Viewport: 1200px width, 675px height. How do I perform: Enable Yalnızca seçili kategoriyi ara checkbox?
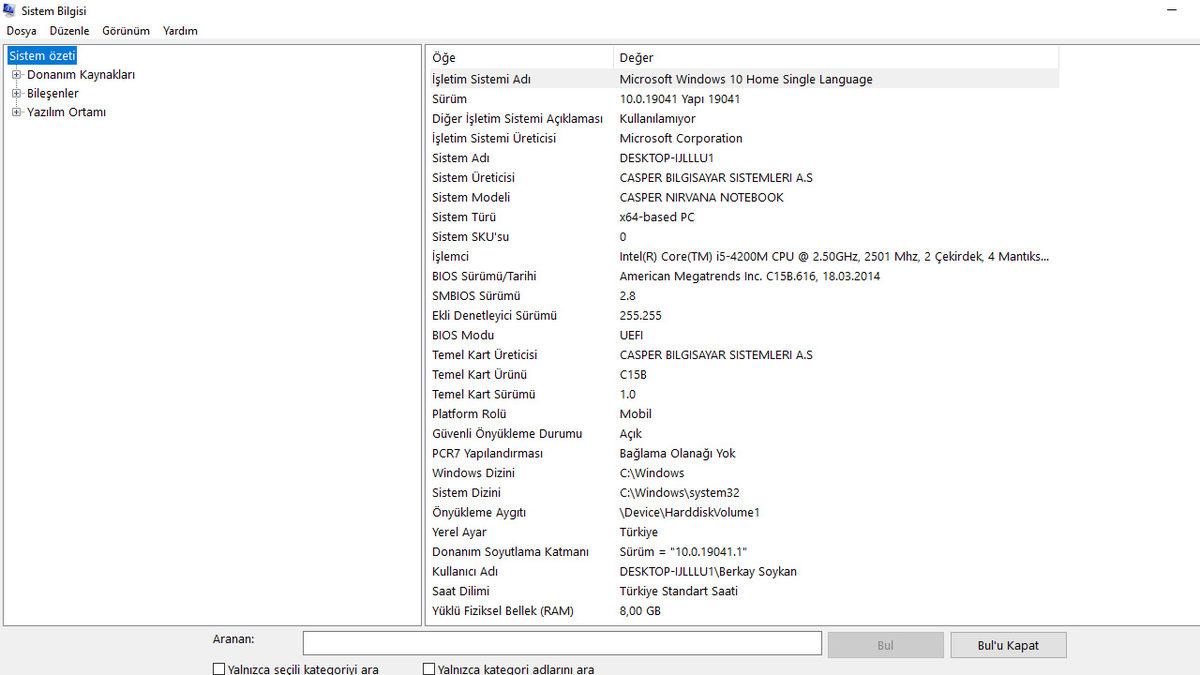(x=219, y=669)
